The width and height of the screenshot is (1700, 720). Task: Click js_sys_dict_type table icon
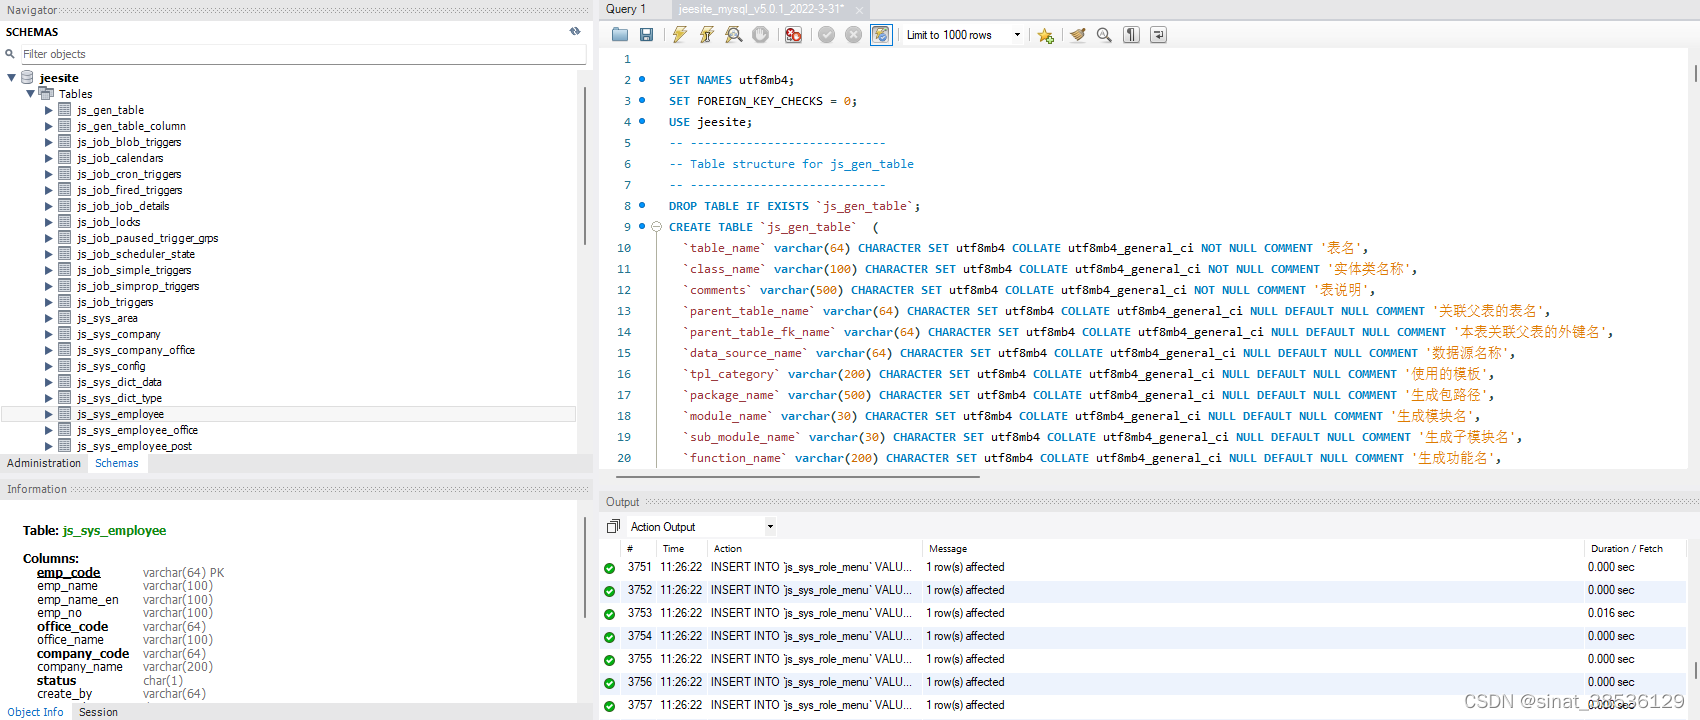65,398
